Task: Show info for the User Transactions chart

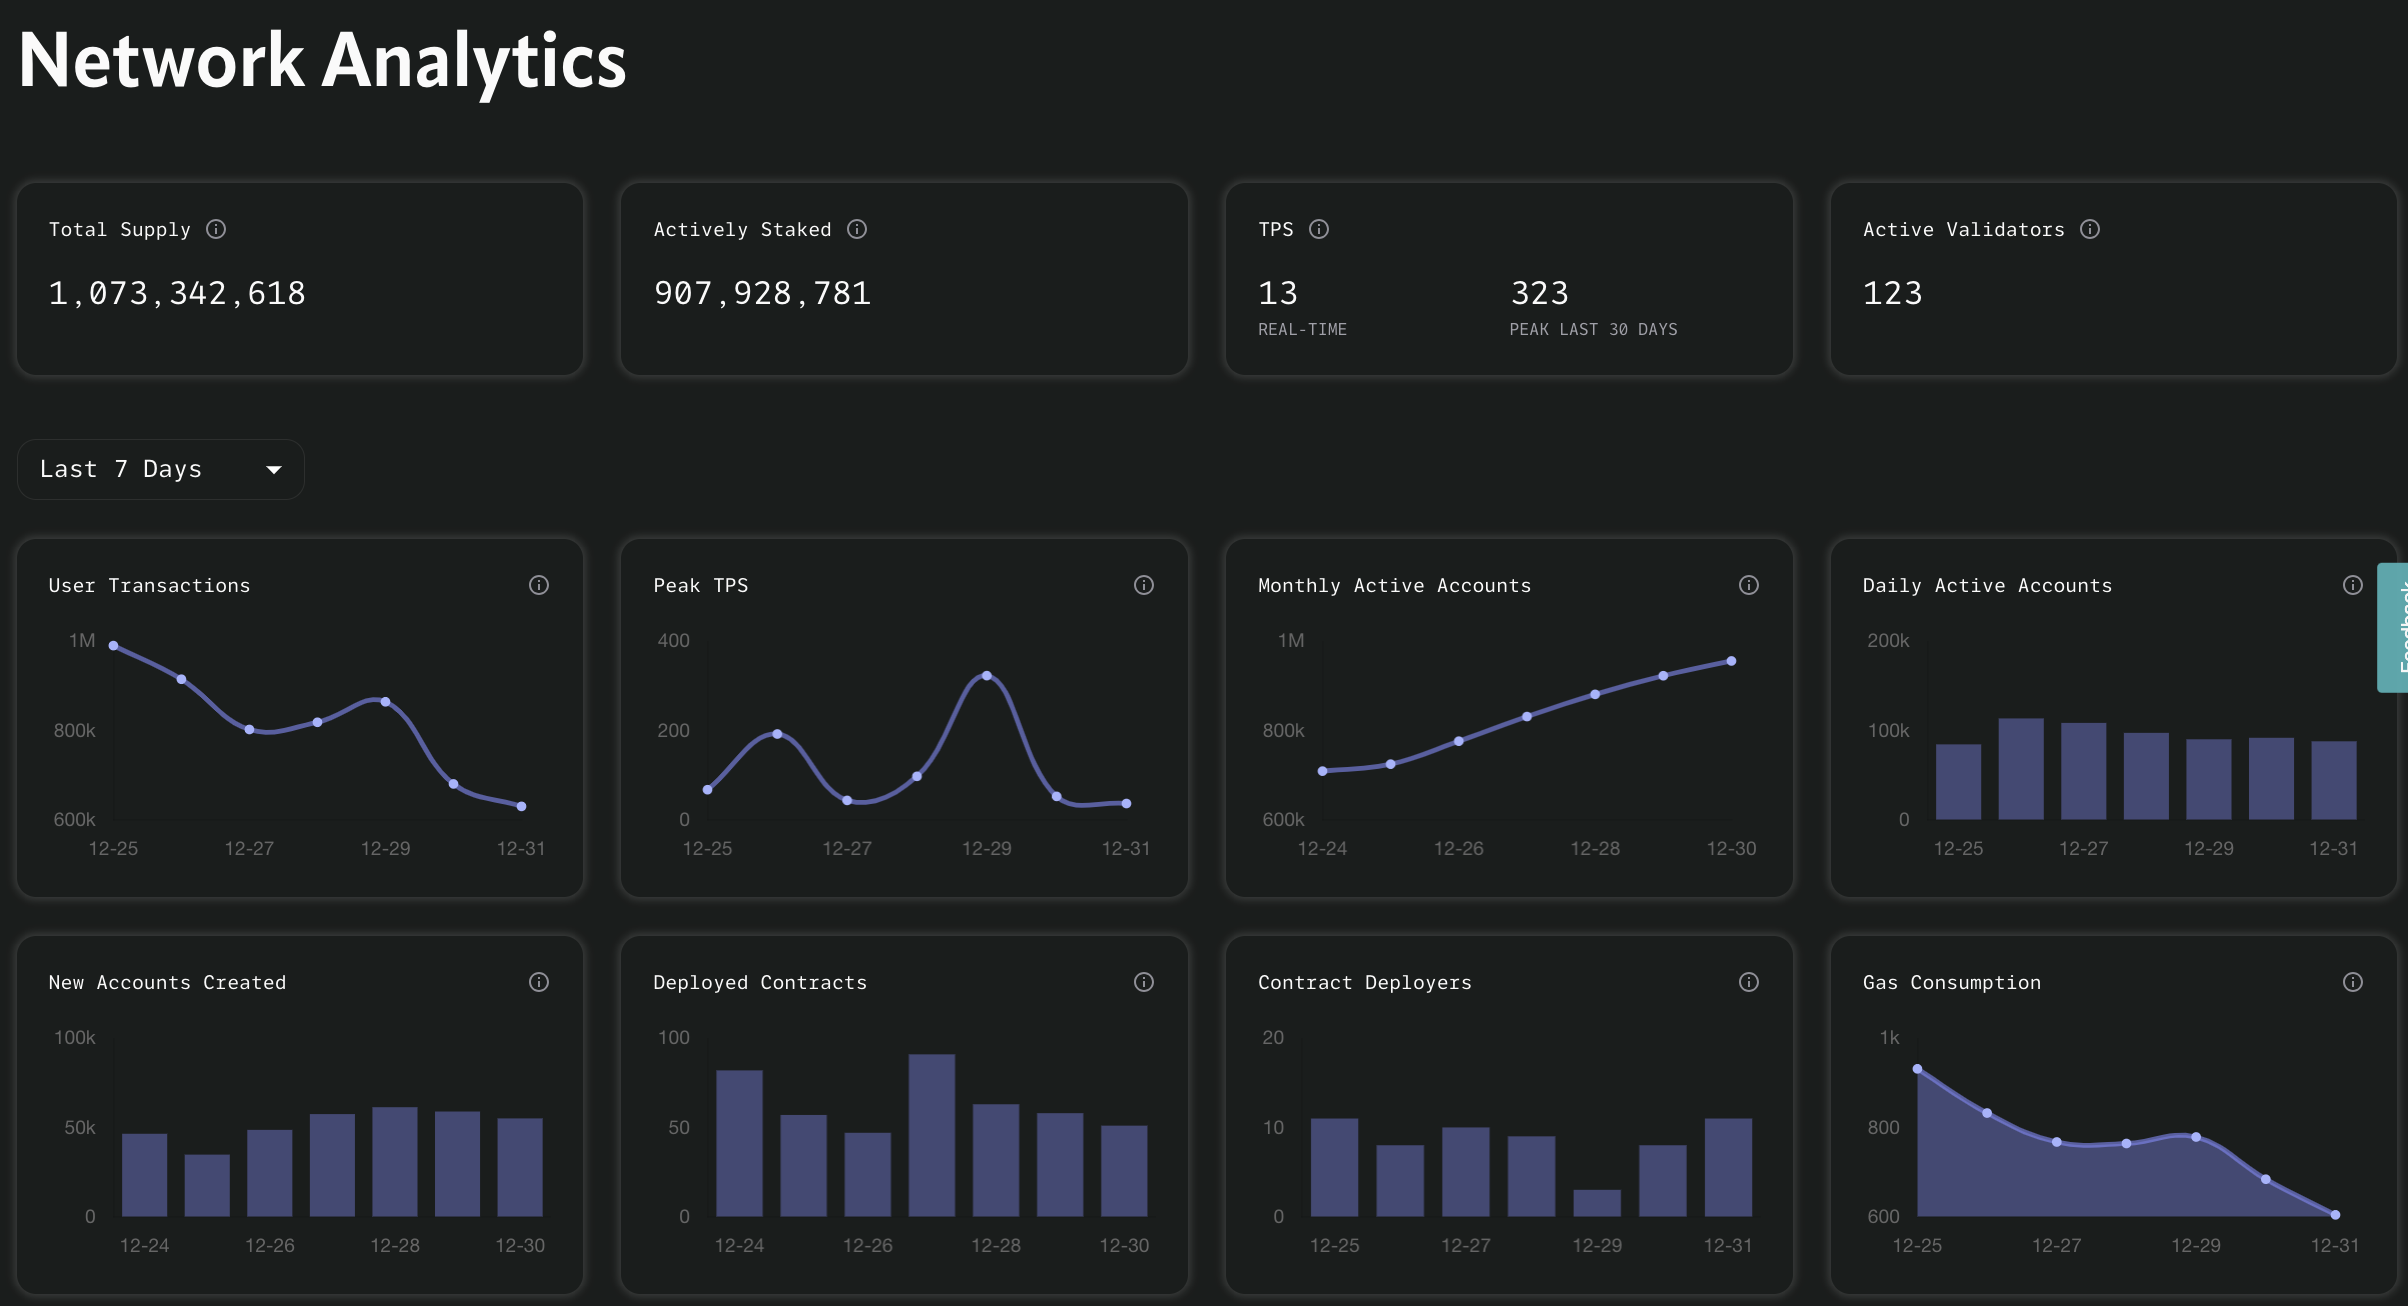Action: point(539,585)
